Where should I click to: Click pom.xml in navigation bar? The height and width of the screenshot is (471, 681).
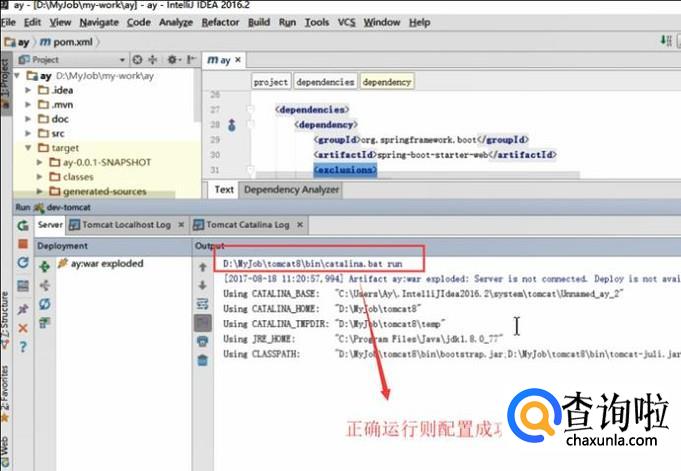pyautogui.click(x=67, y=42)
